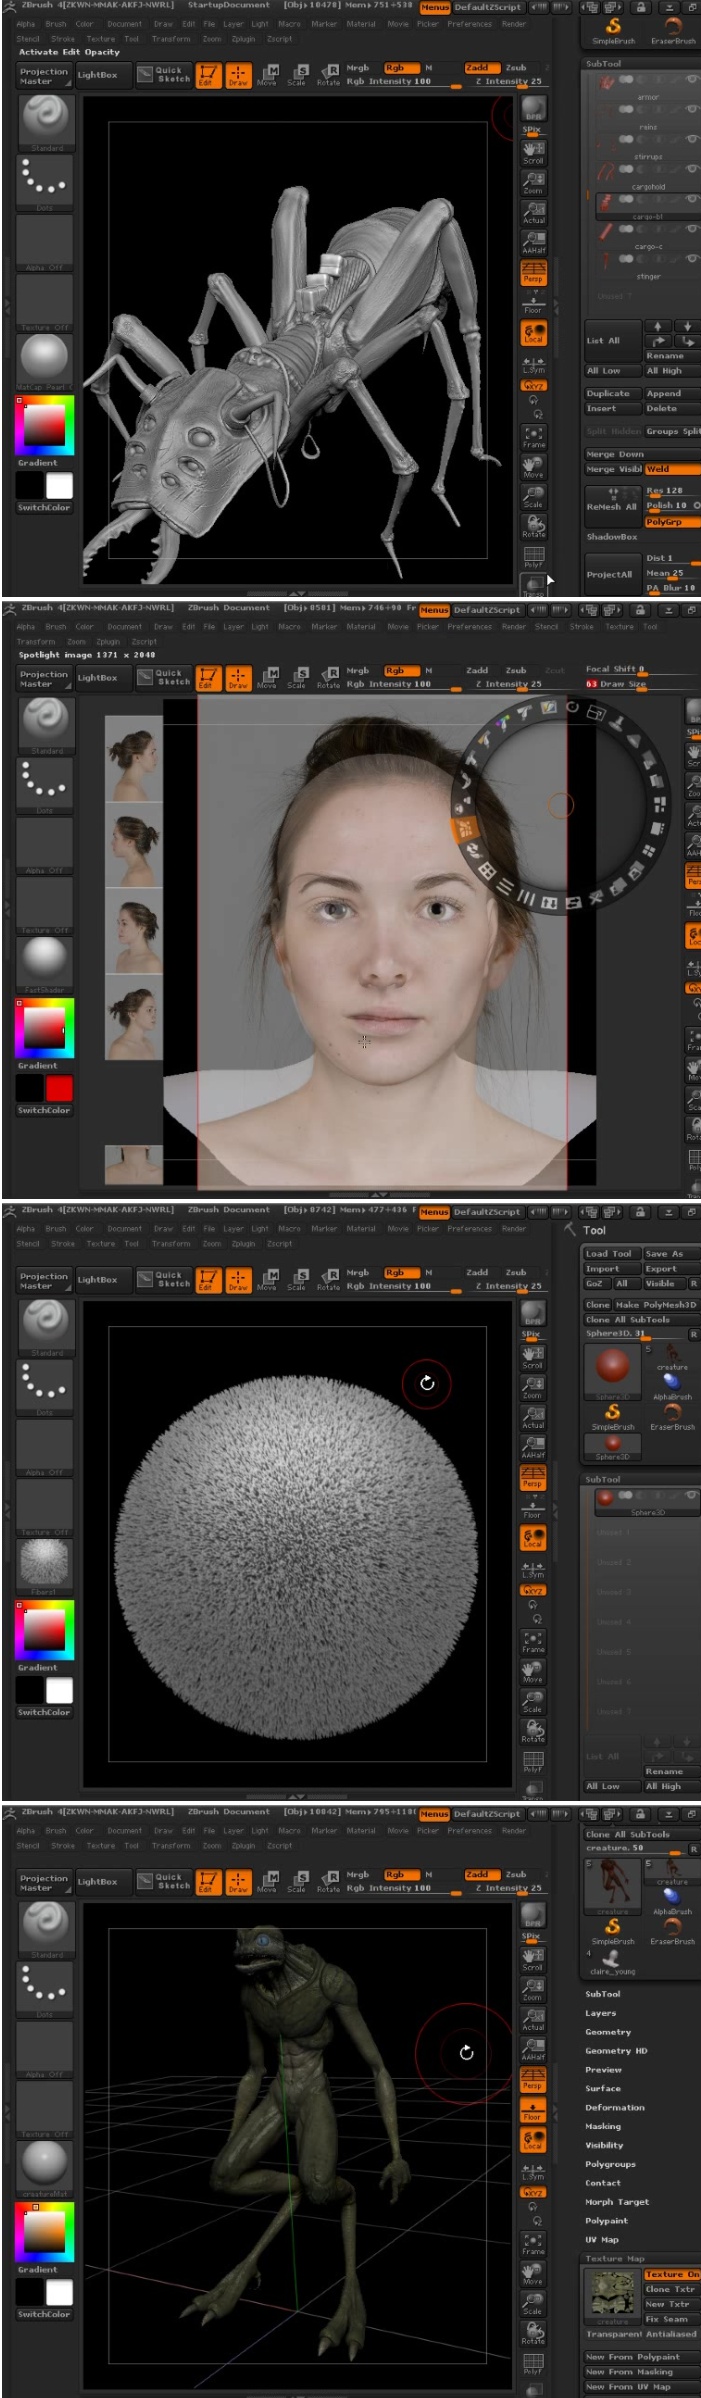Image resolution: width=701 pixels, height=2398 pixels.
Task: Select the SimpleBrush tool in the insect screenshot
Action: [x=613, y=31]
